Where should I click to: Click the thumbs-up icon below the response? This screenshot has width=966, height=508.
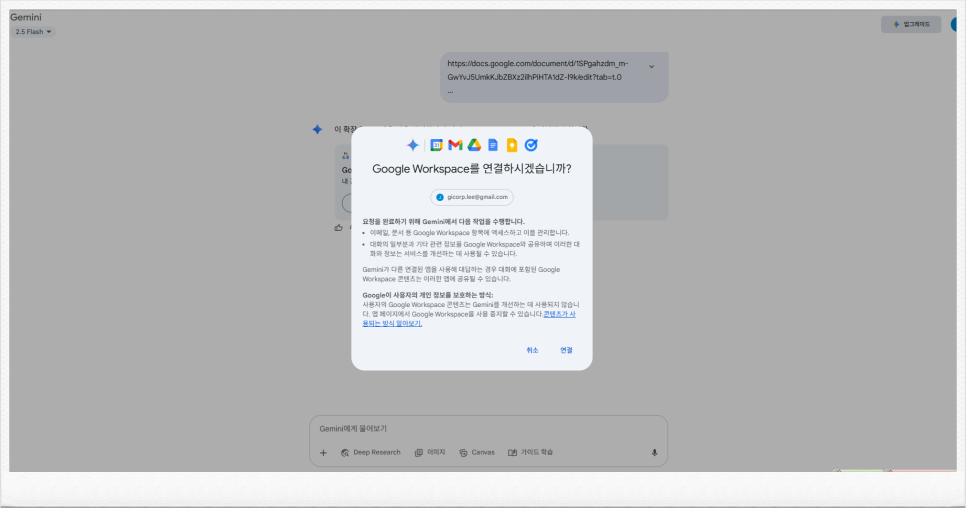click(x=338, y=228)
